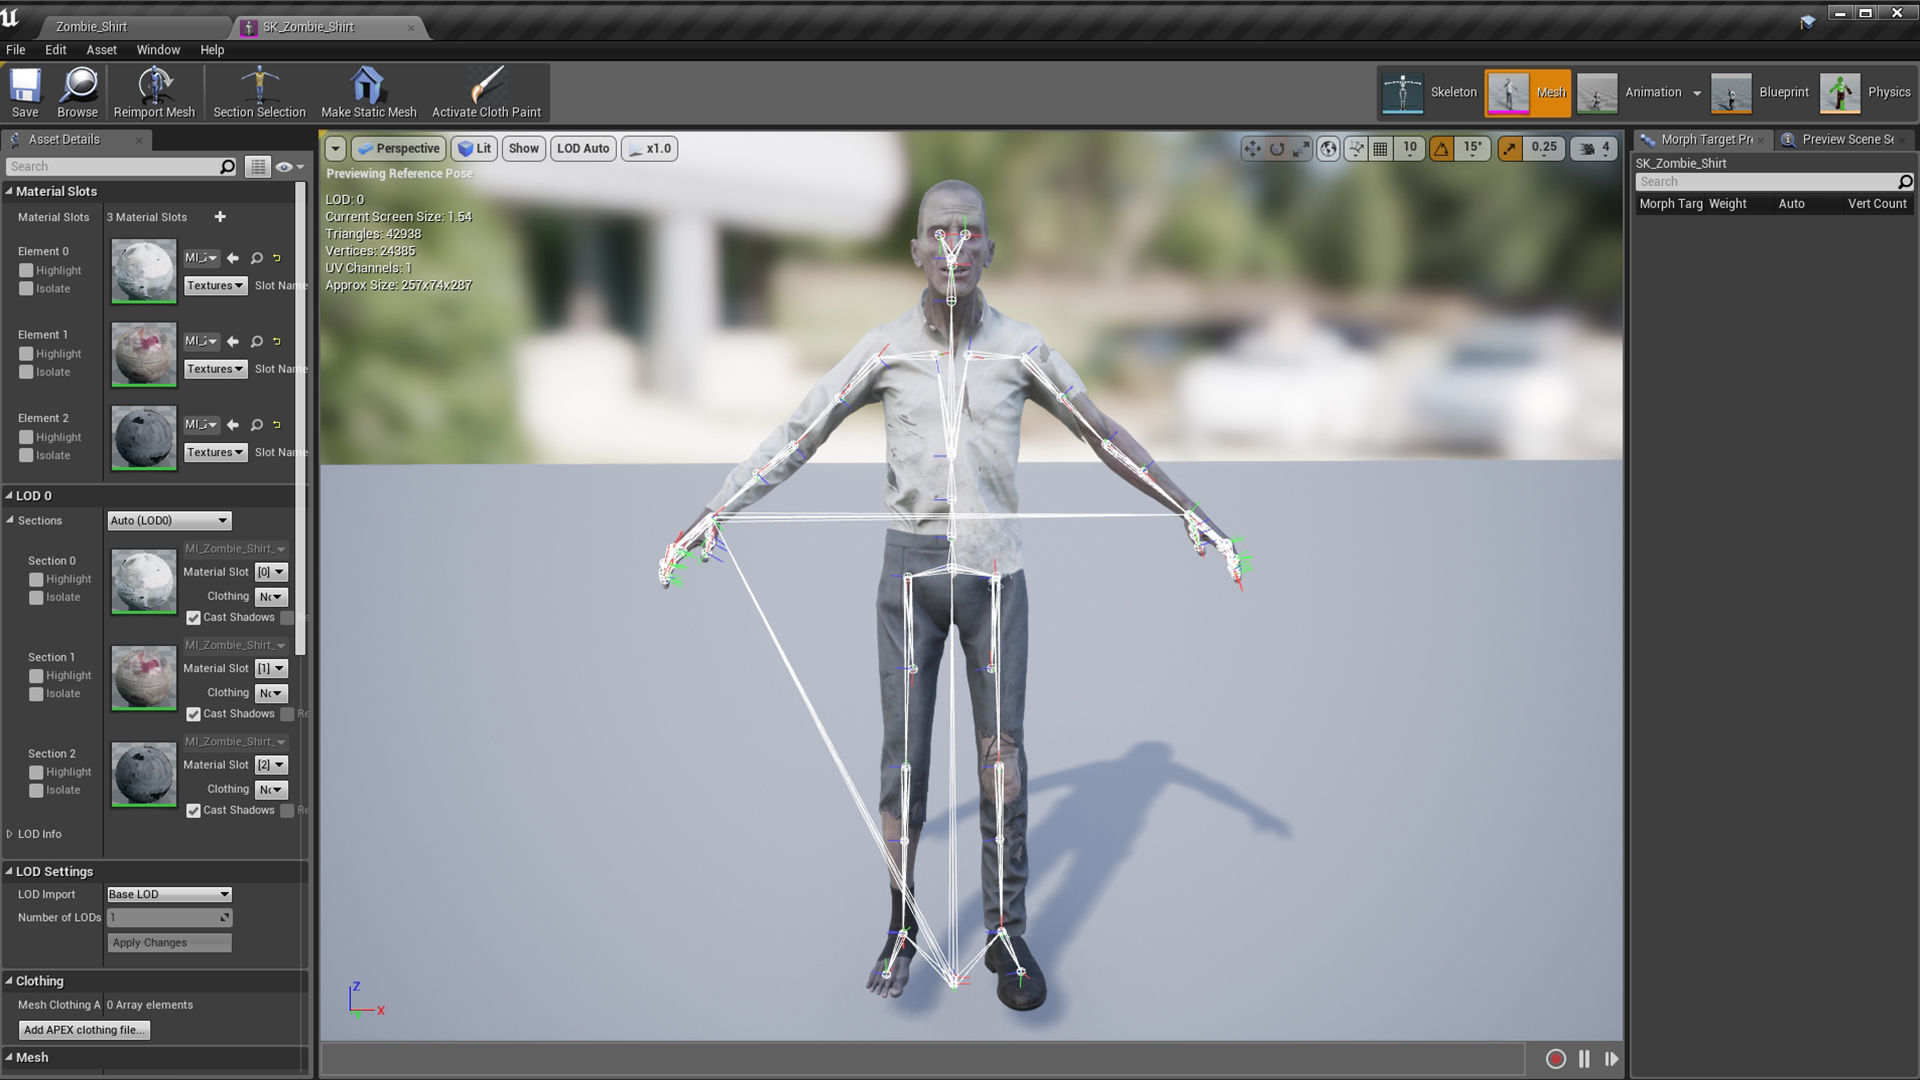Collapse the Material Slots section
Image resolution: width=1920 pixels, height=1080 pixels.
coord(9,191)
